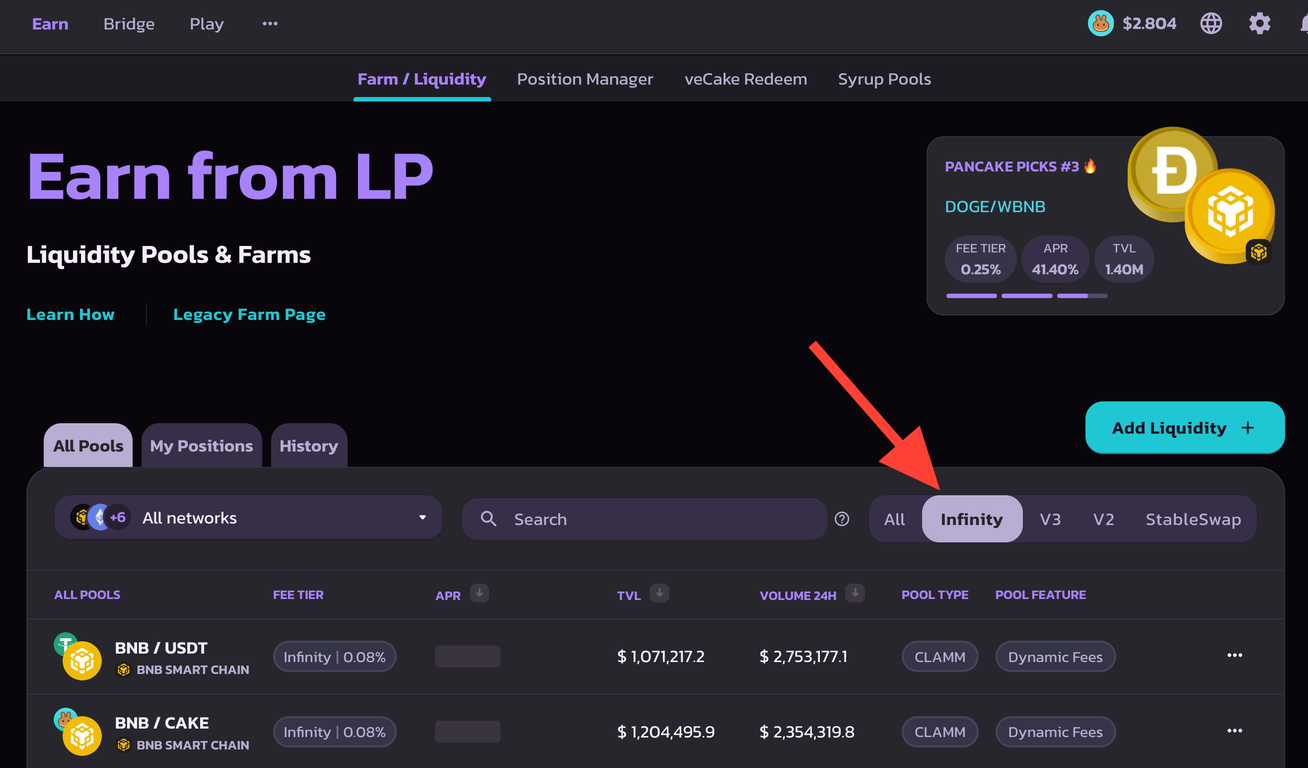Switch to Farm / Liquidity tab
Screen dimensions: 1308x768
tap(422, 79)
